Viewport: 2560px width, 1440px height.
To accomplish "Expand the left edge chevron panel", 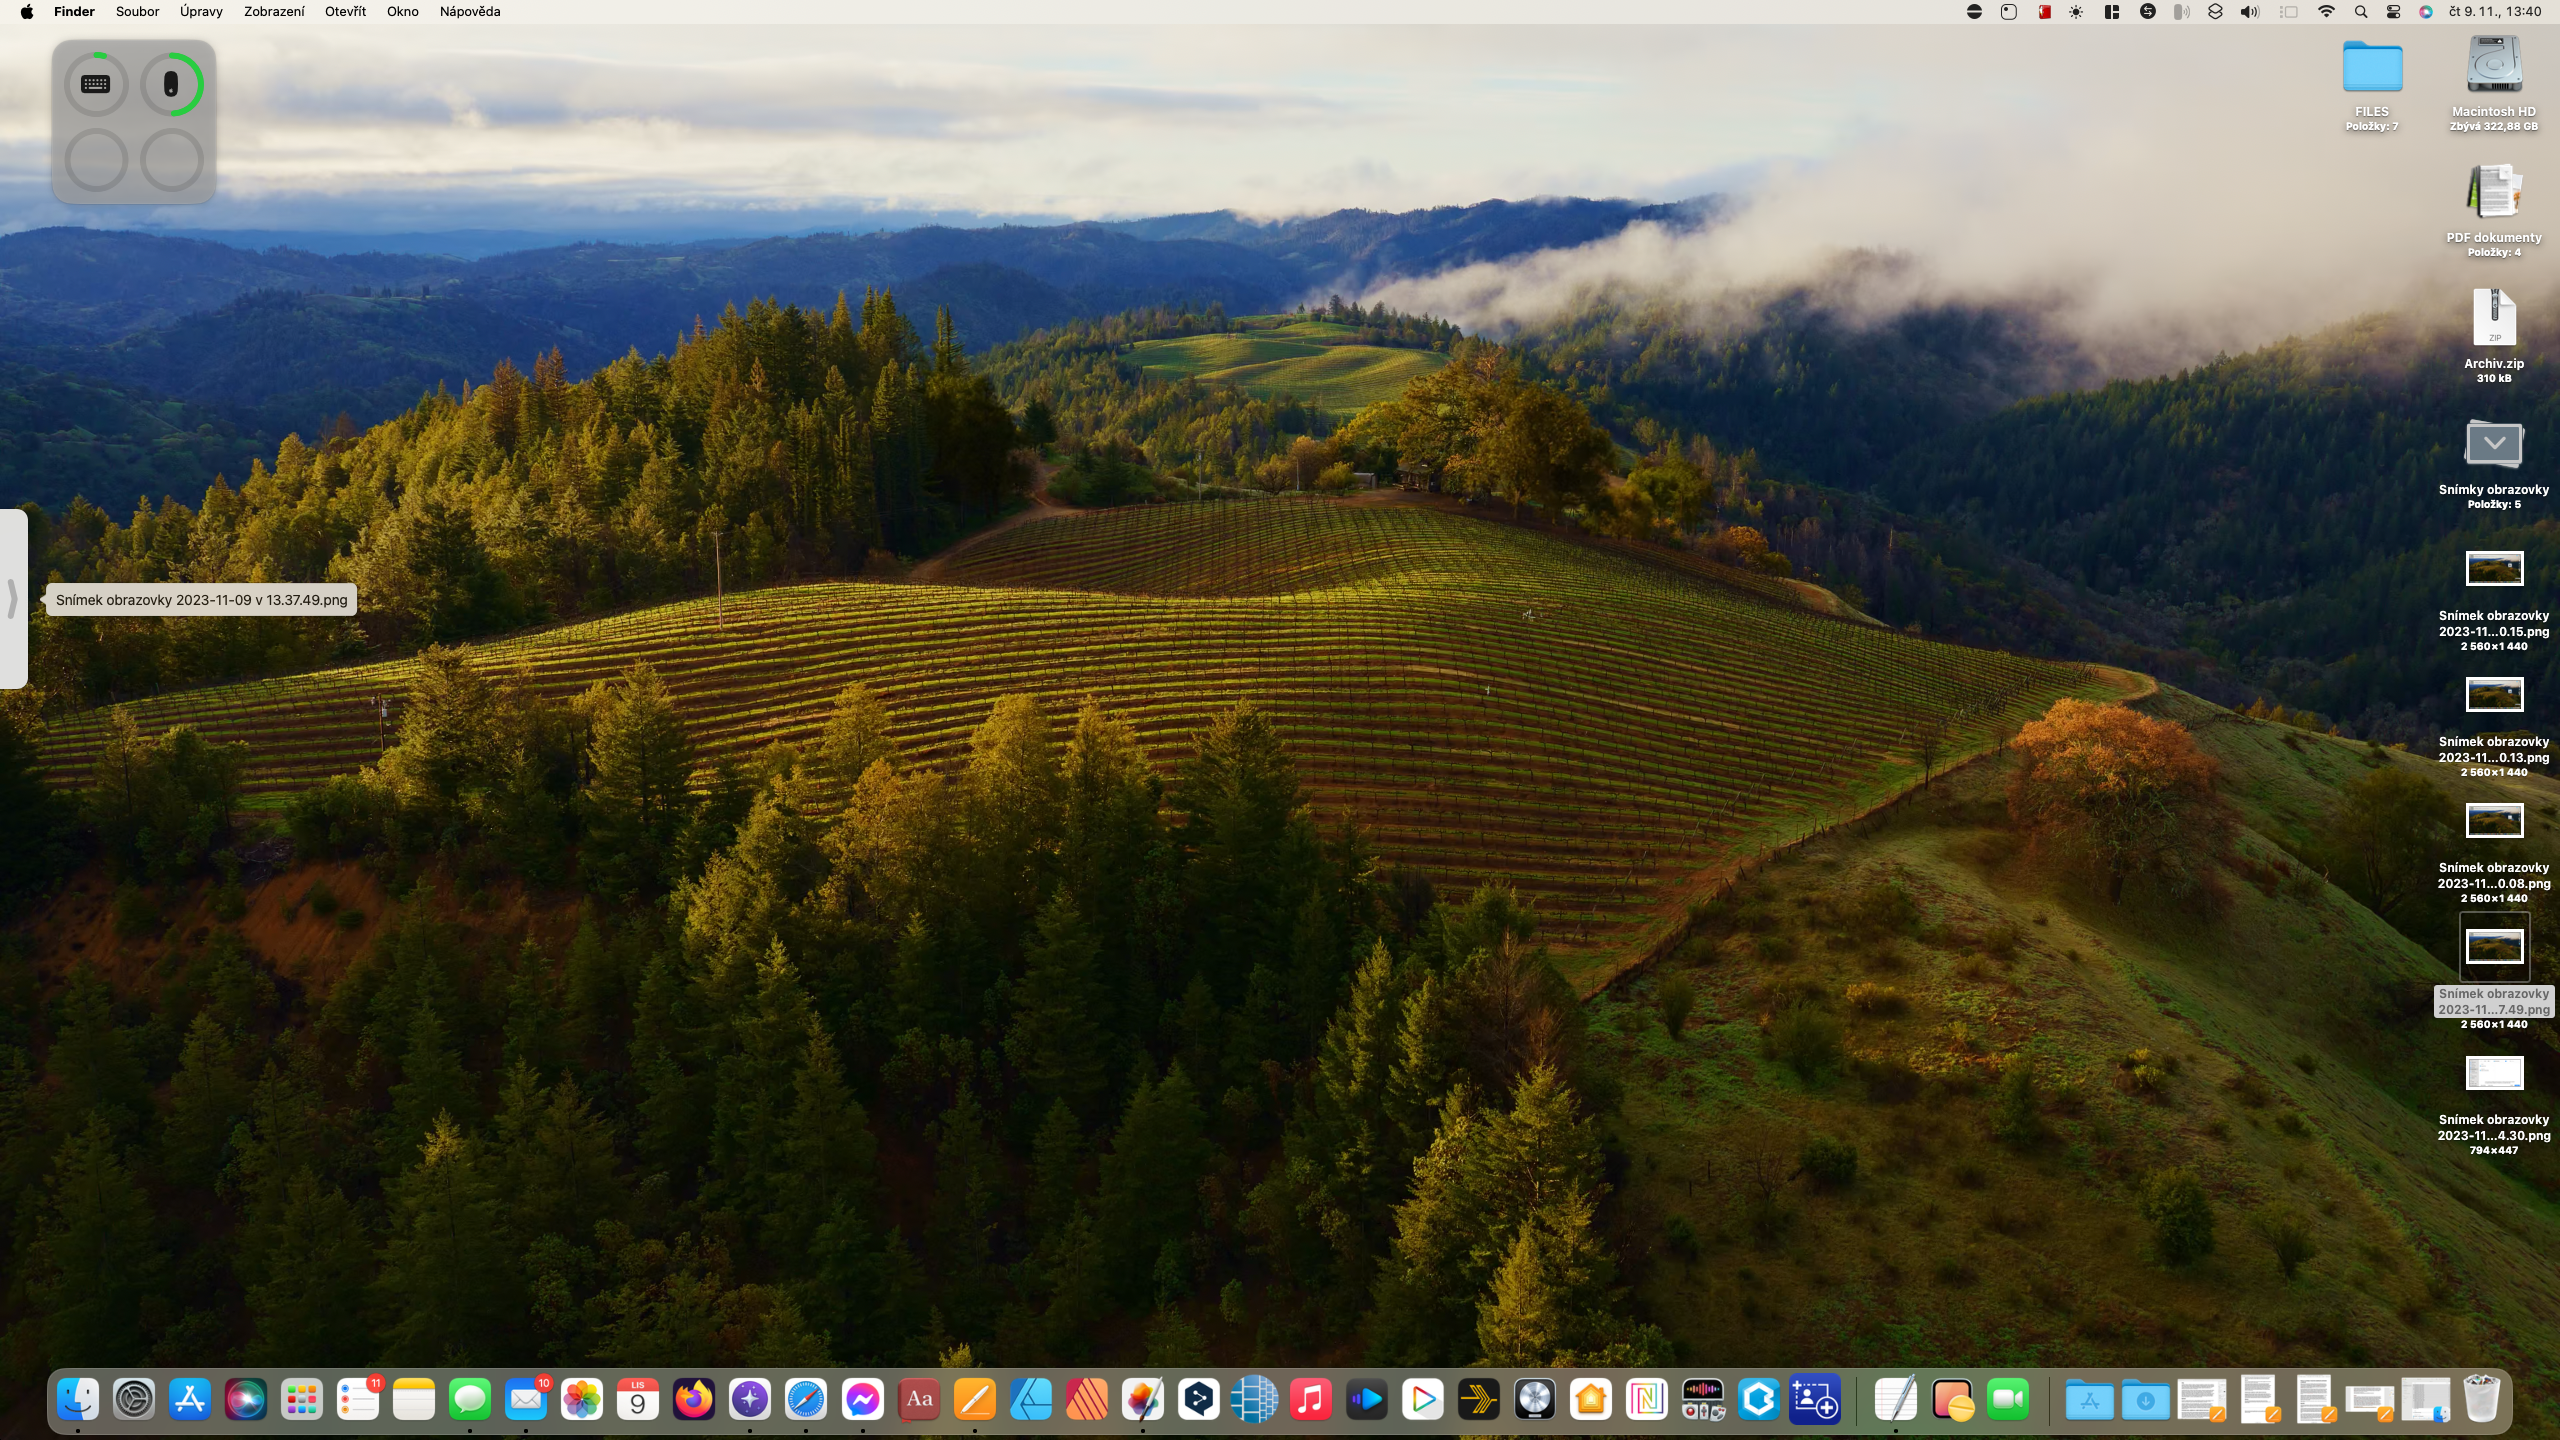I will 13,599.
